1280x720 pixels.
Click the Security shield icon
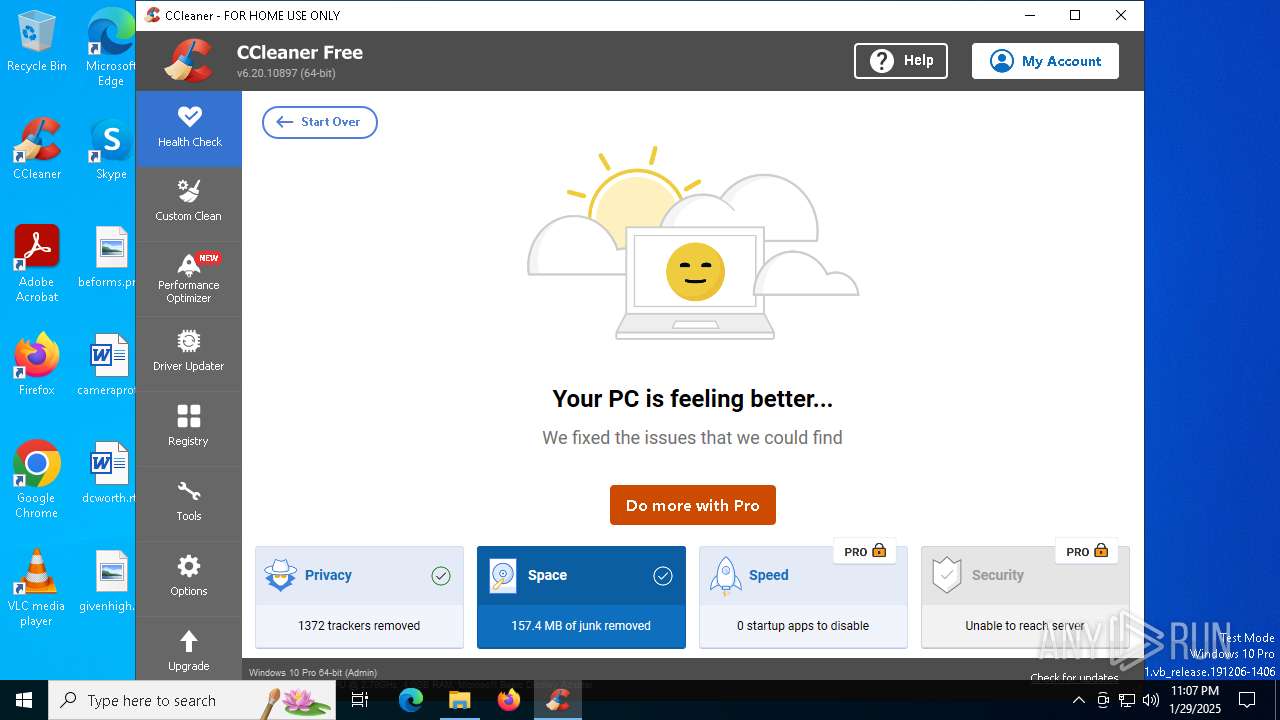click(946, 576)
